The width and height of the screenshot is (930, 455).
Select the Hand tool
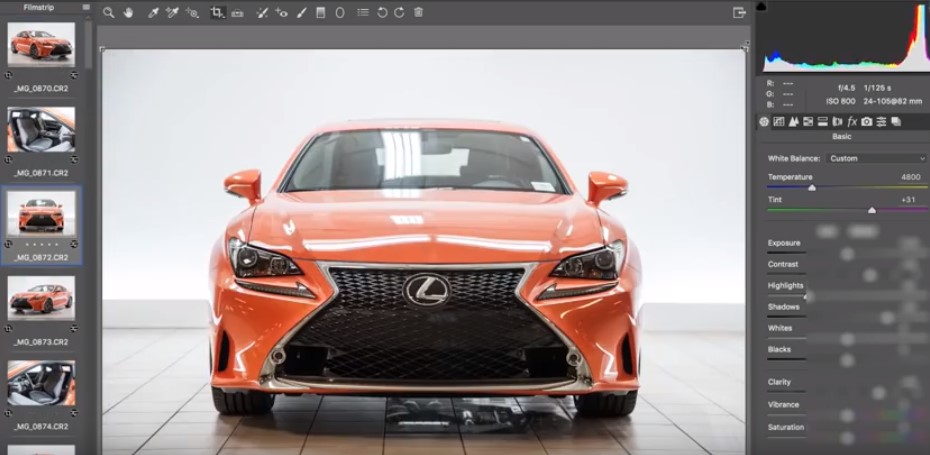pyautogui.click(x=128, y=12)
